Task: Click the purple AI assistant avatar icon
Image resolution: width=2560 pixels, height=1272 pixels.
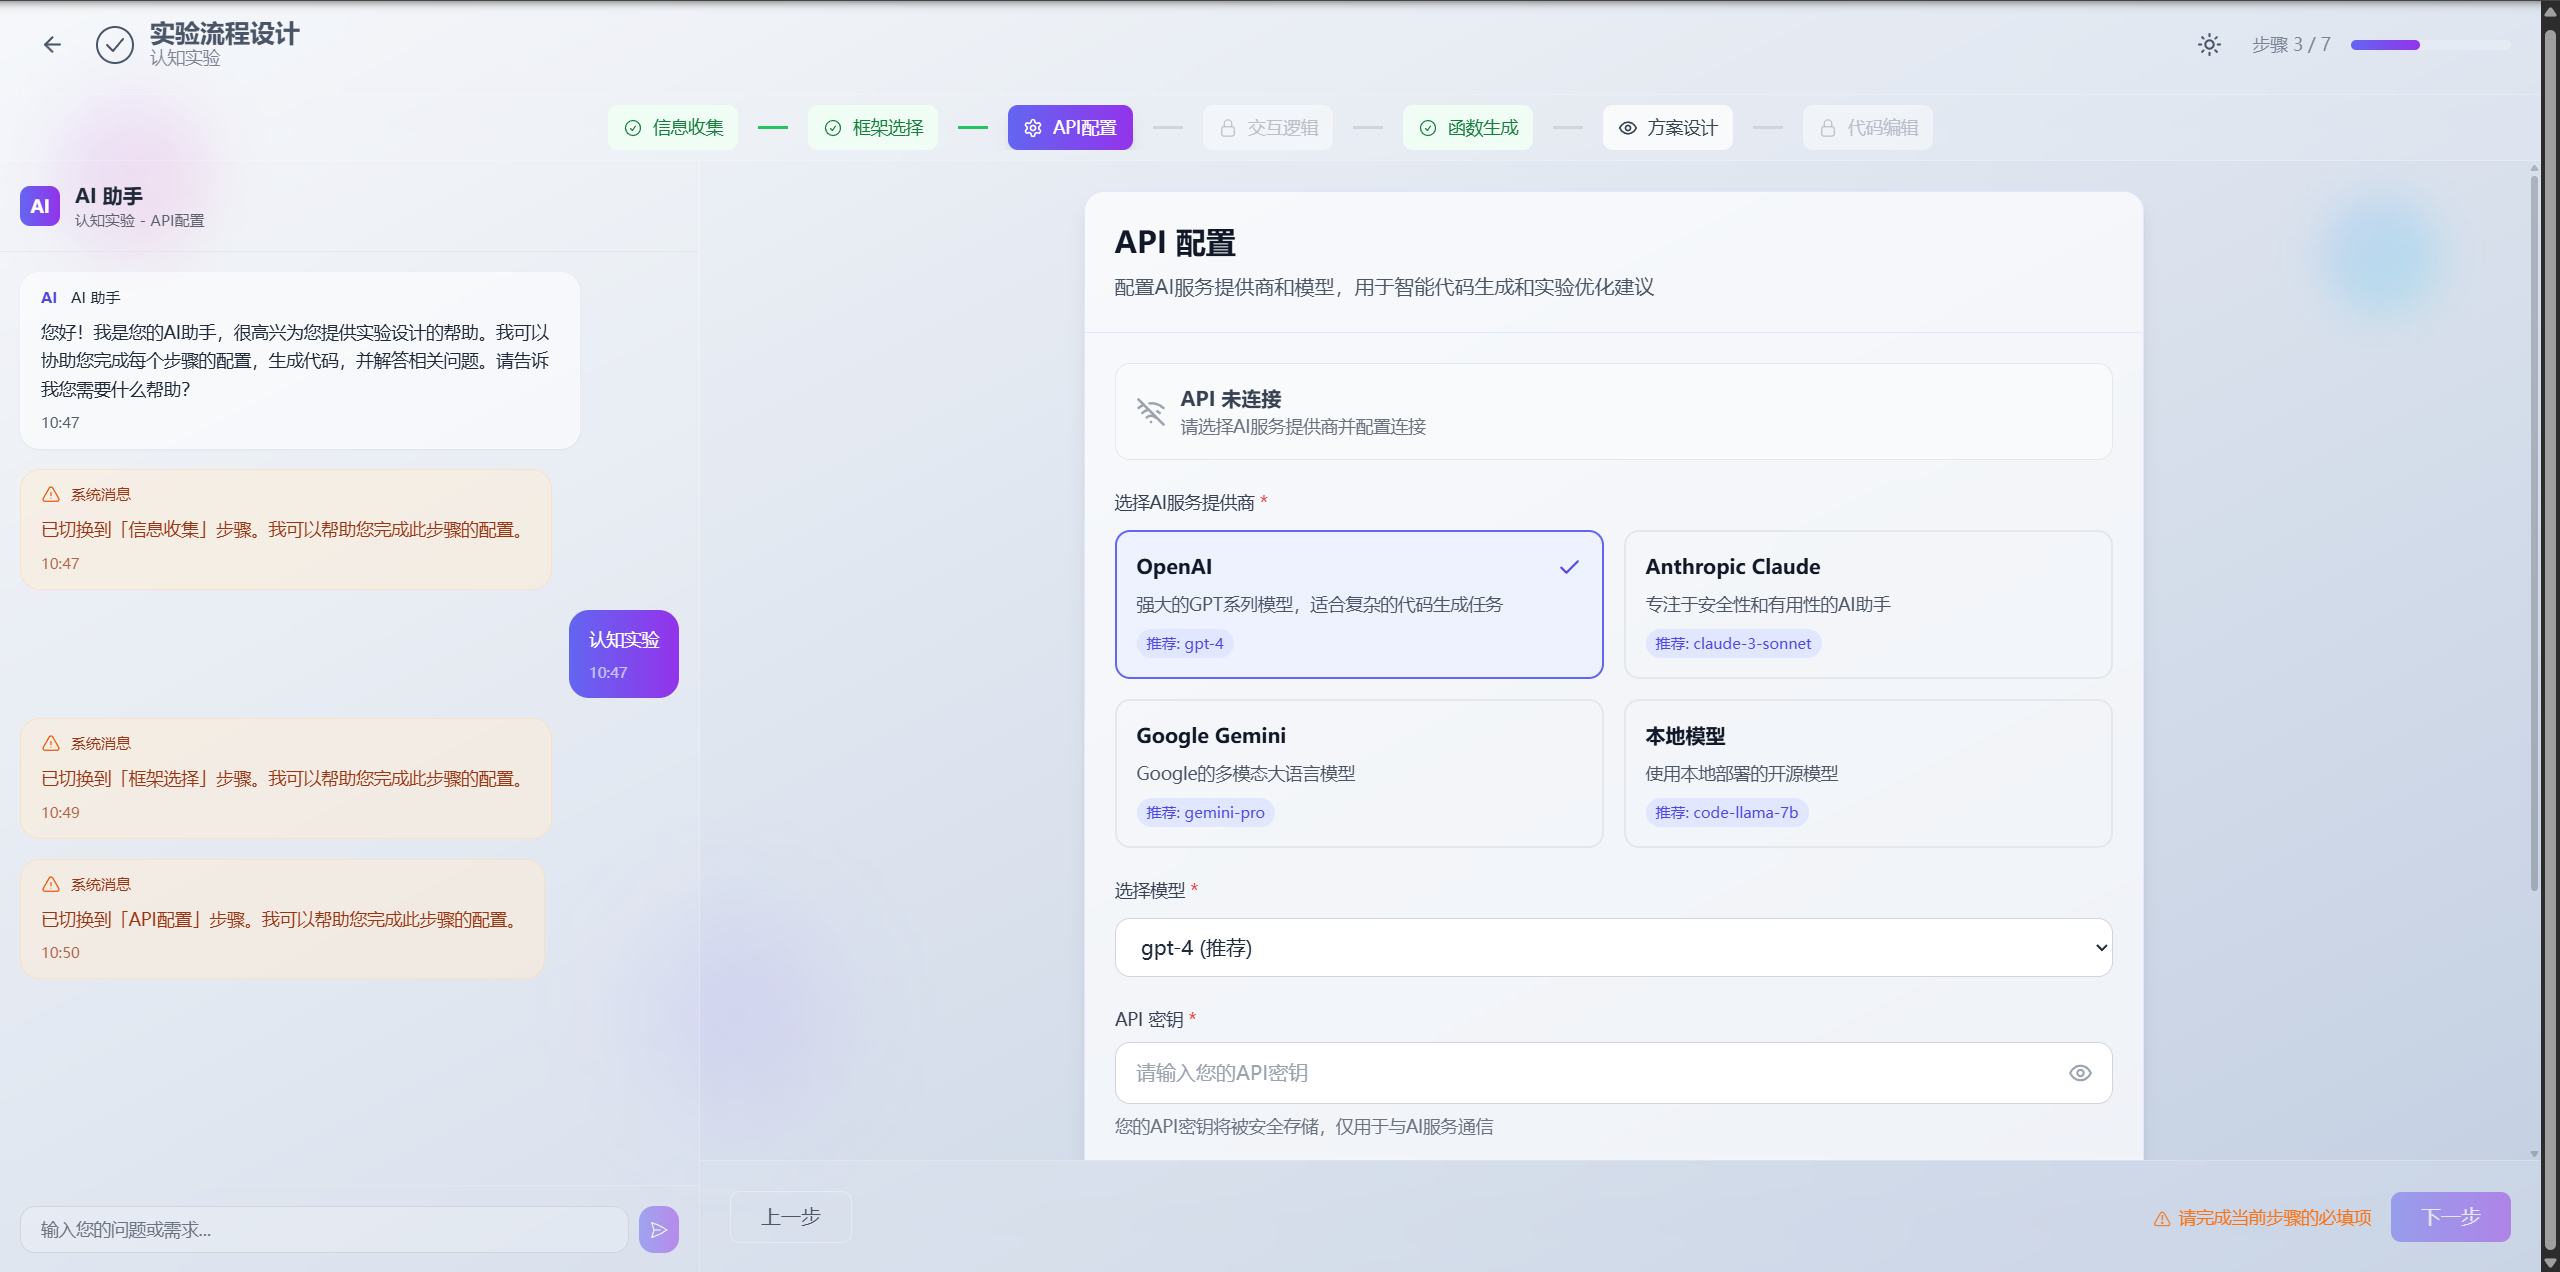Action: [x=40, y=206]
